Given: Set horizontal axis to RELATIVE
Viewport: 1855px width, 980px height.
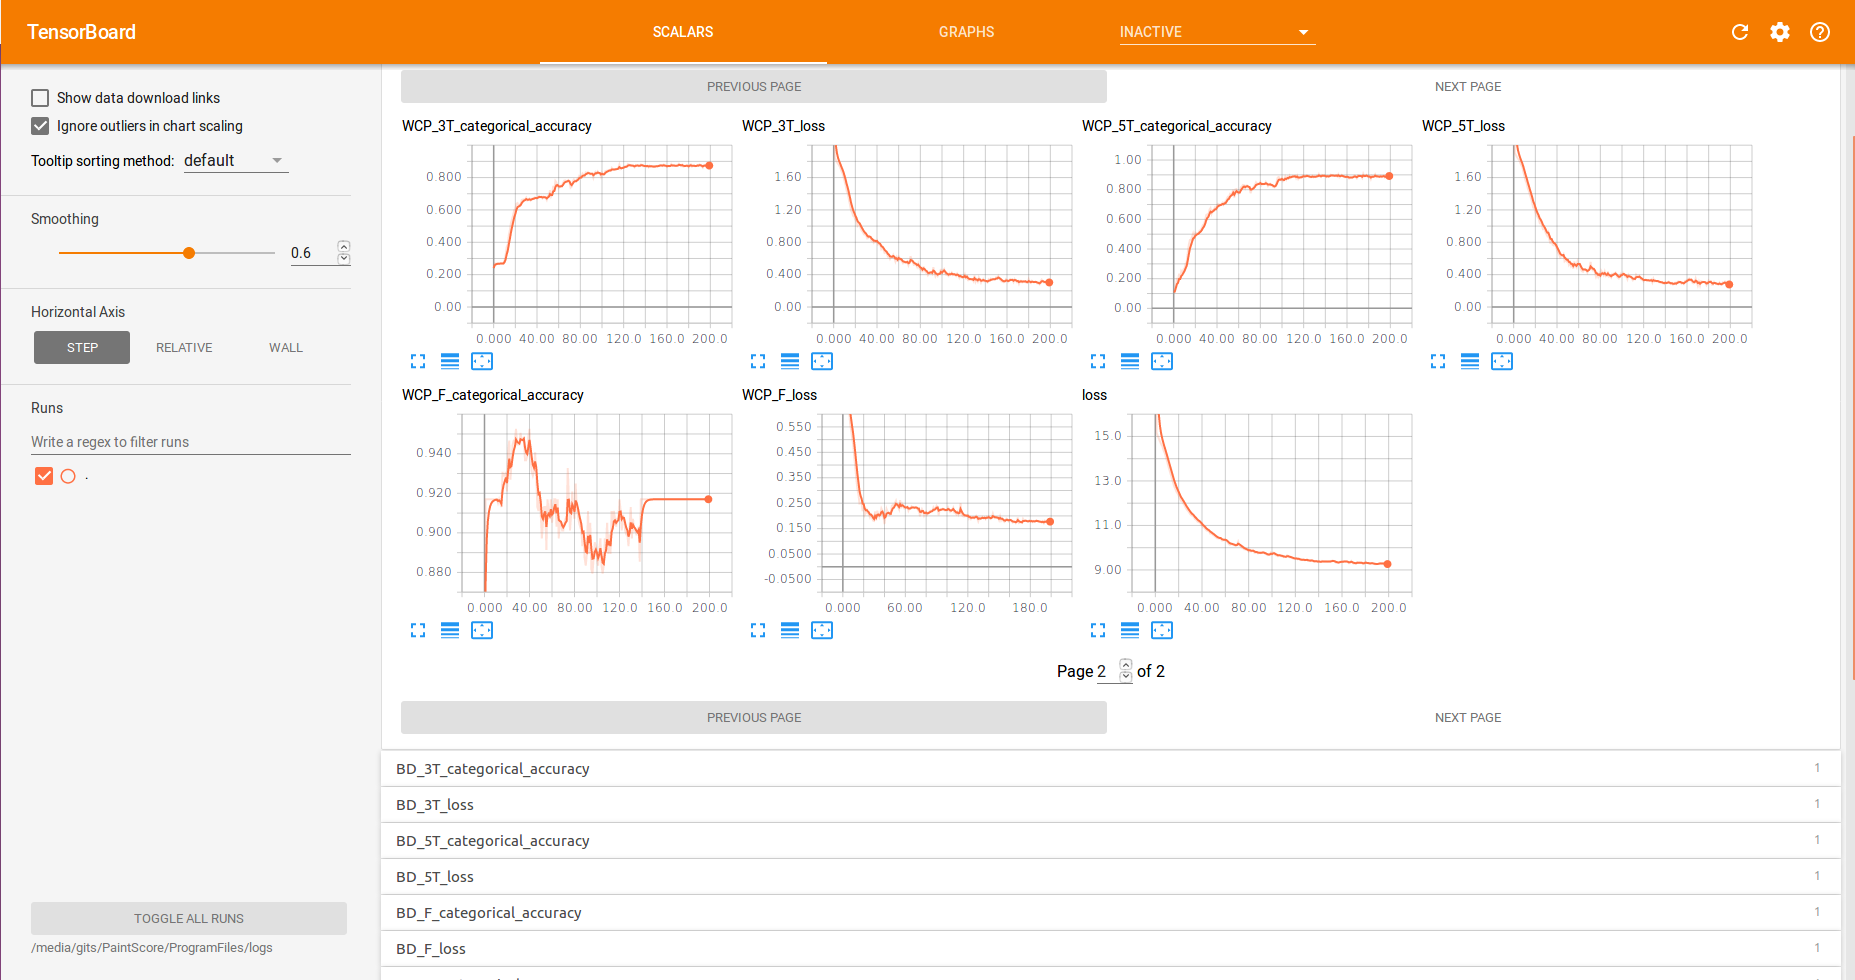Looking at the screenshot, I should pos(184,348).
